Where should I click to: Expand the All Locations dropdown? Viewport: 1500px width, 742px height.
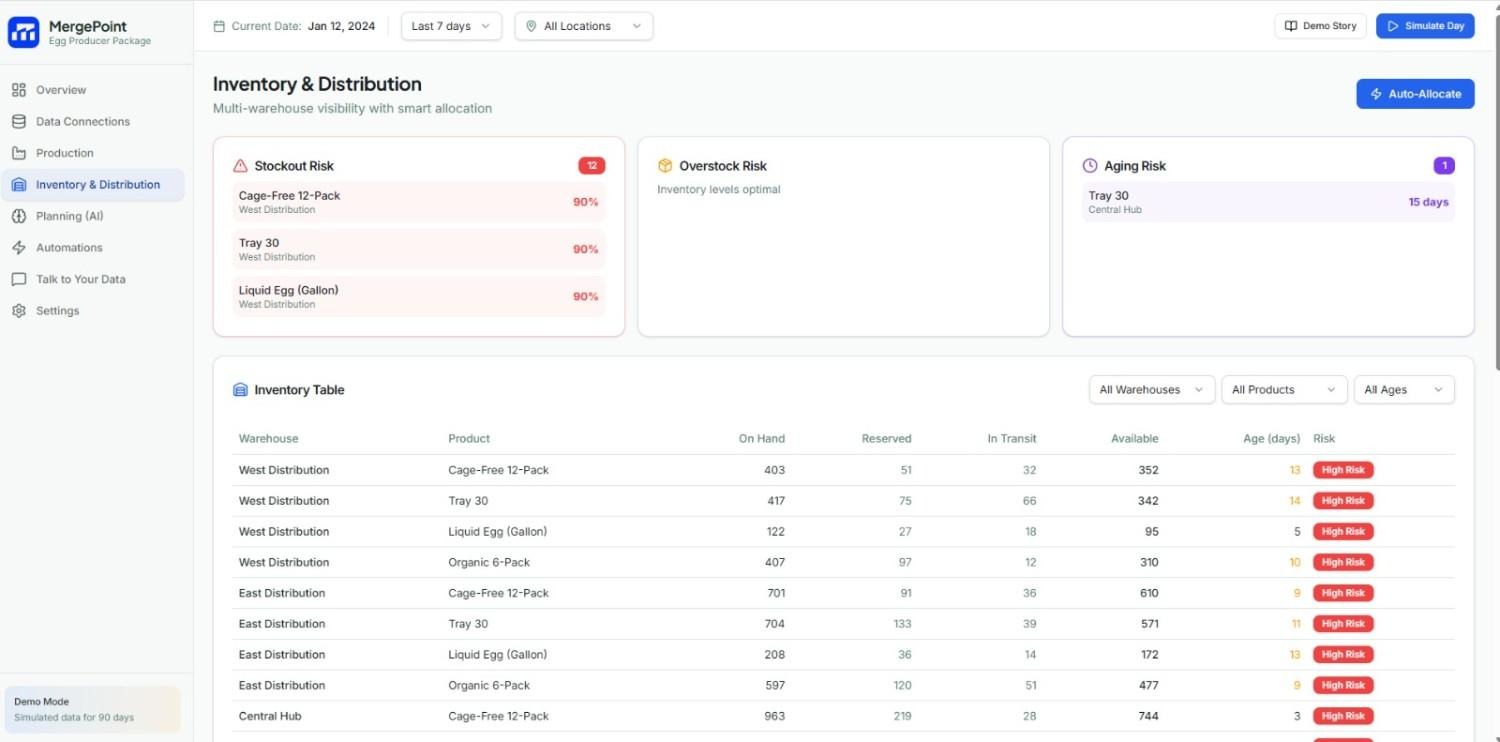click(583, 26)
